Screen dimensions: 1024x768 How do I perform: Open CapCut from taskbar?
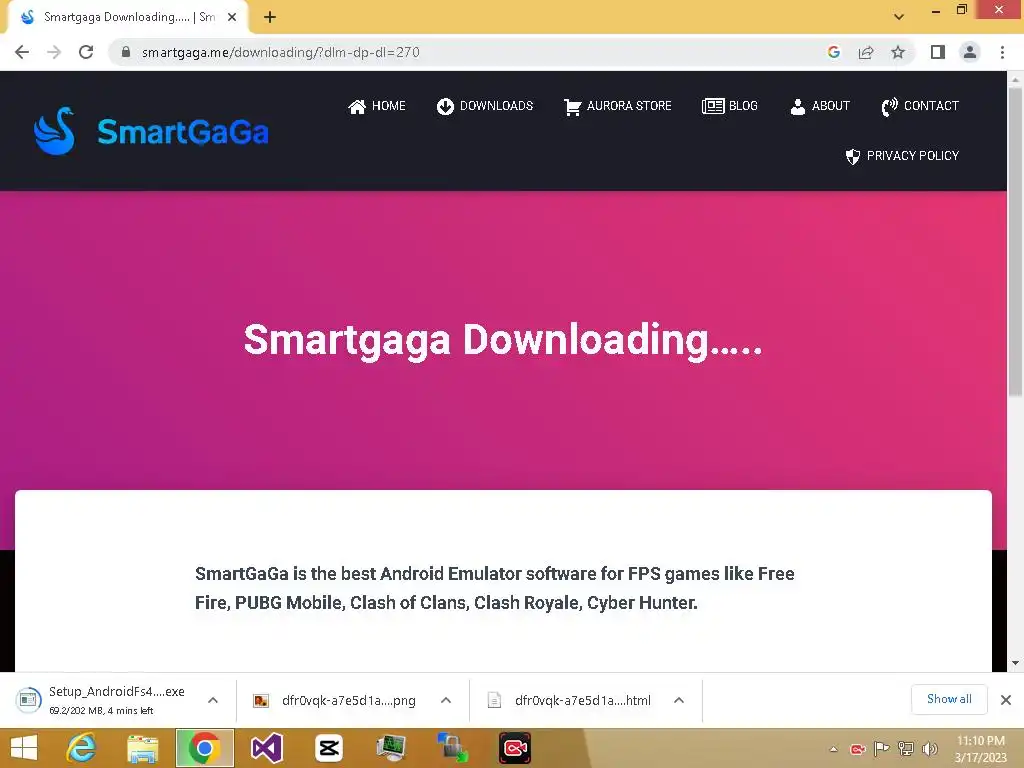coord(328,748)
